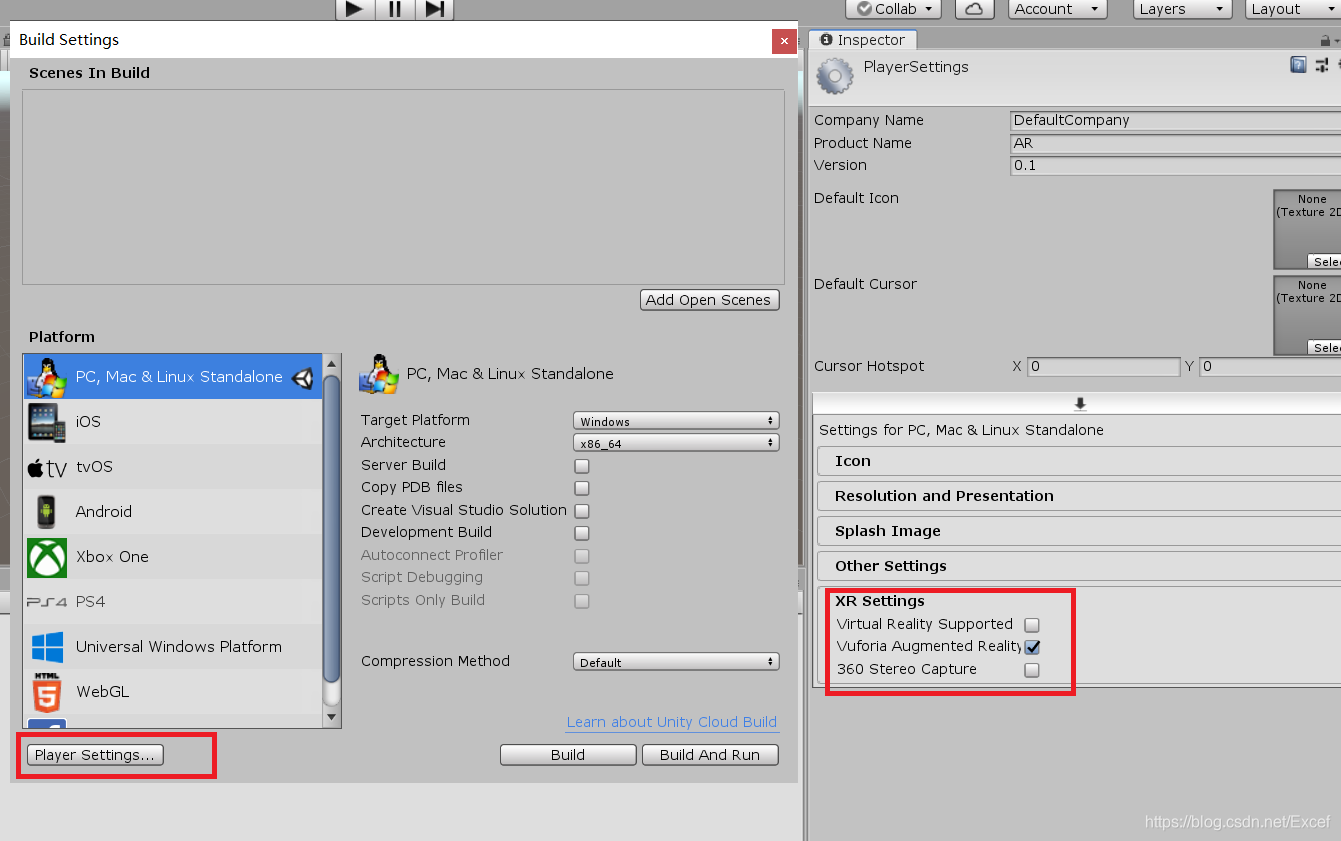Image resolution: width=1341 pixels, height=841 pixels.
Task: Expand Resolution and Presentation section
Action: pyautogui.click(x=1079, y=496)
